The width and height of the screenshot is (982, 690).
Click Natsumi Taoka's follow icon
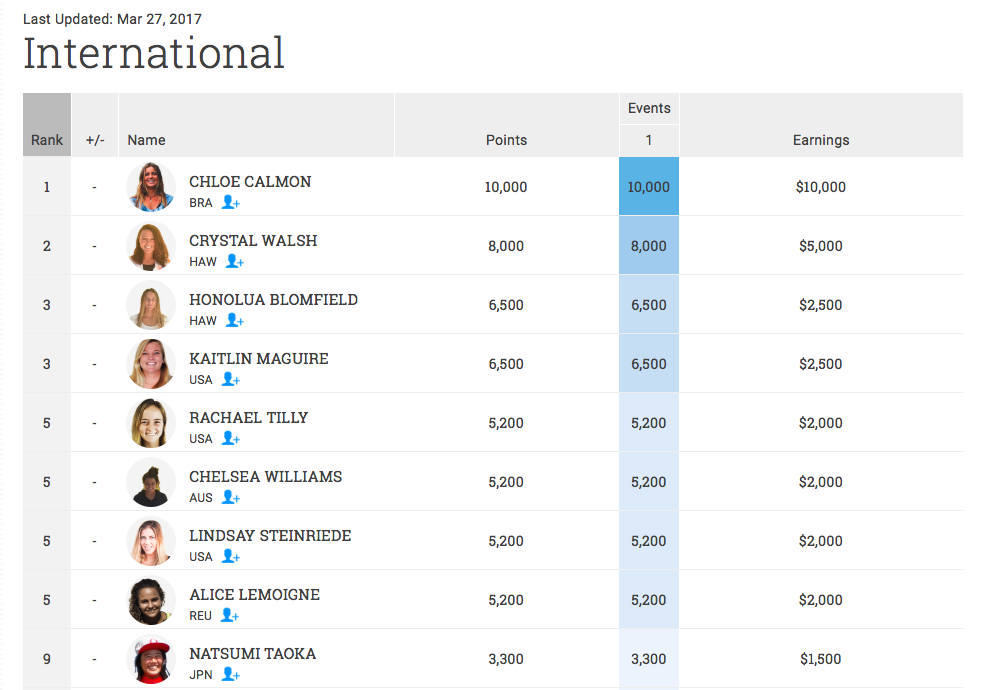(230, 675)
